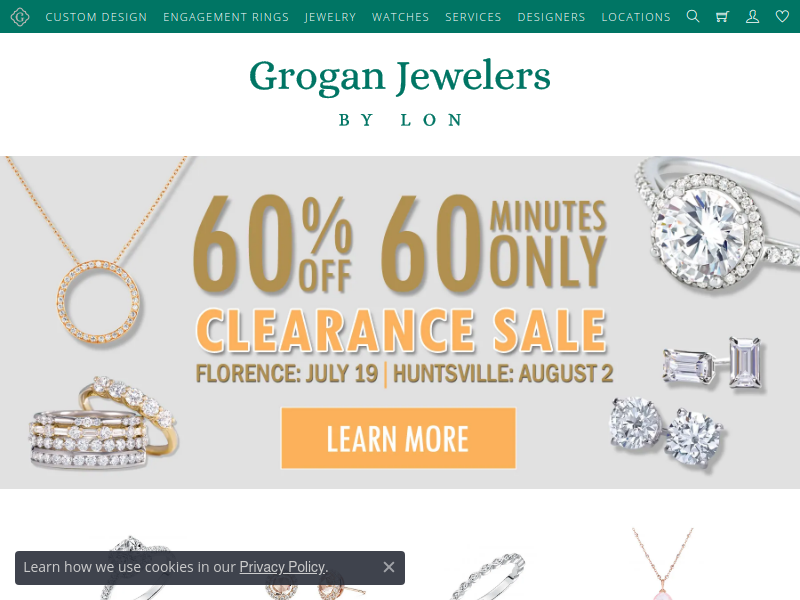Open the shopping cart icon
This screenshot has height=600, width=800.
pyautogui.click(x=722, y=17)
